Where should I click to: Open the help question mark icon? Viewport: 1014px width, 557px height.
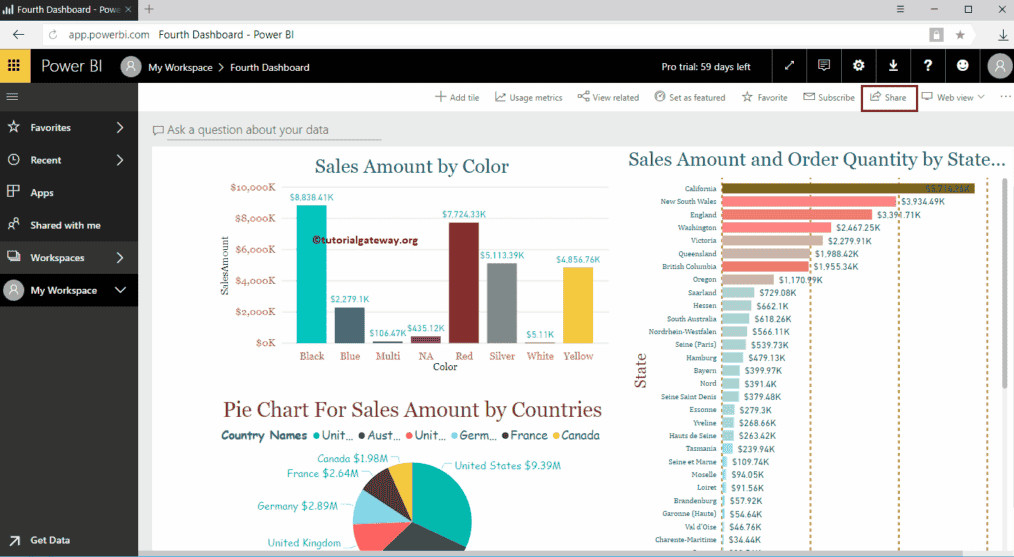coord(928,67)
